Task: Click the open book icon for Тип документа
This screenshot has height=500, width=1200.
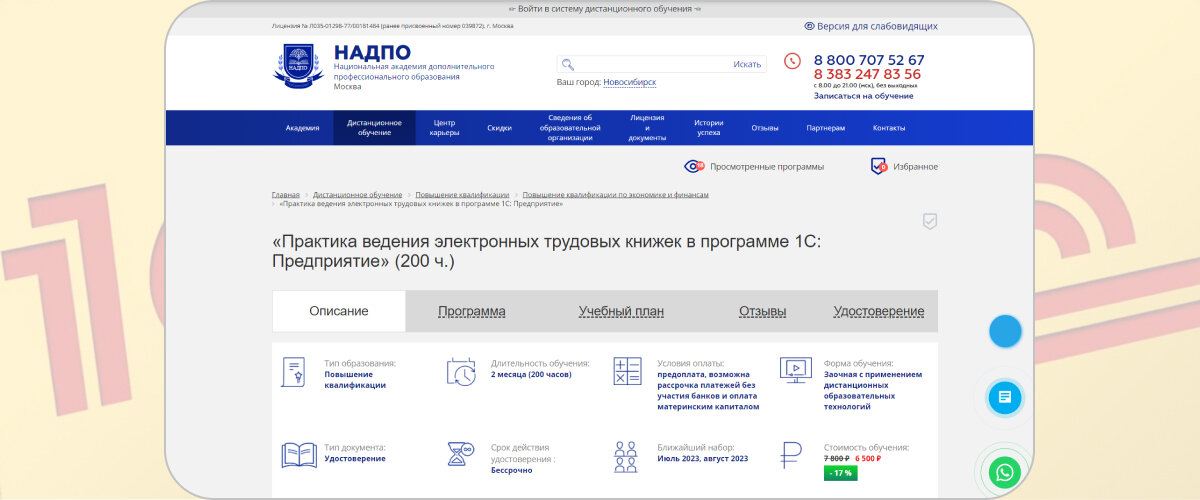Action: pyautogui.click(x=299, y=456)
